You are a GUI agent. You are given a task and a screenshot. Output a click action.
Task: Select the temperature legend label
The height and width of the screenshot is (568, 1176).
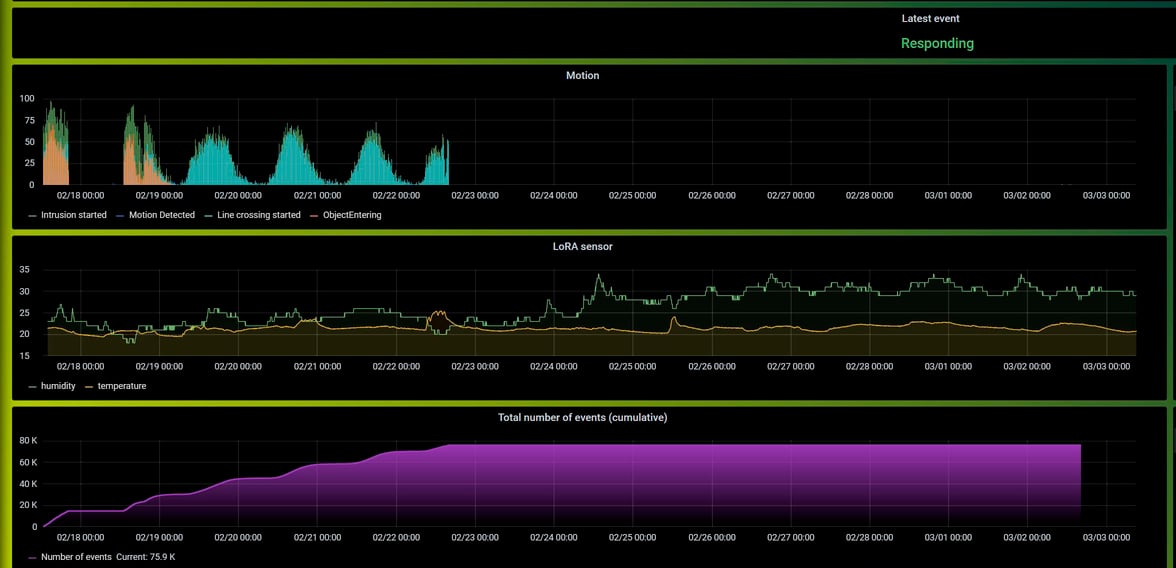point(122,386)
